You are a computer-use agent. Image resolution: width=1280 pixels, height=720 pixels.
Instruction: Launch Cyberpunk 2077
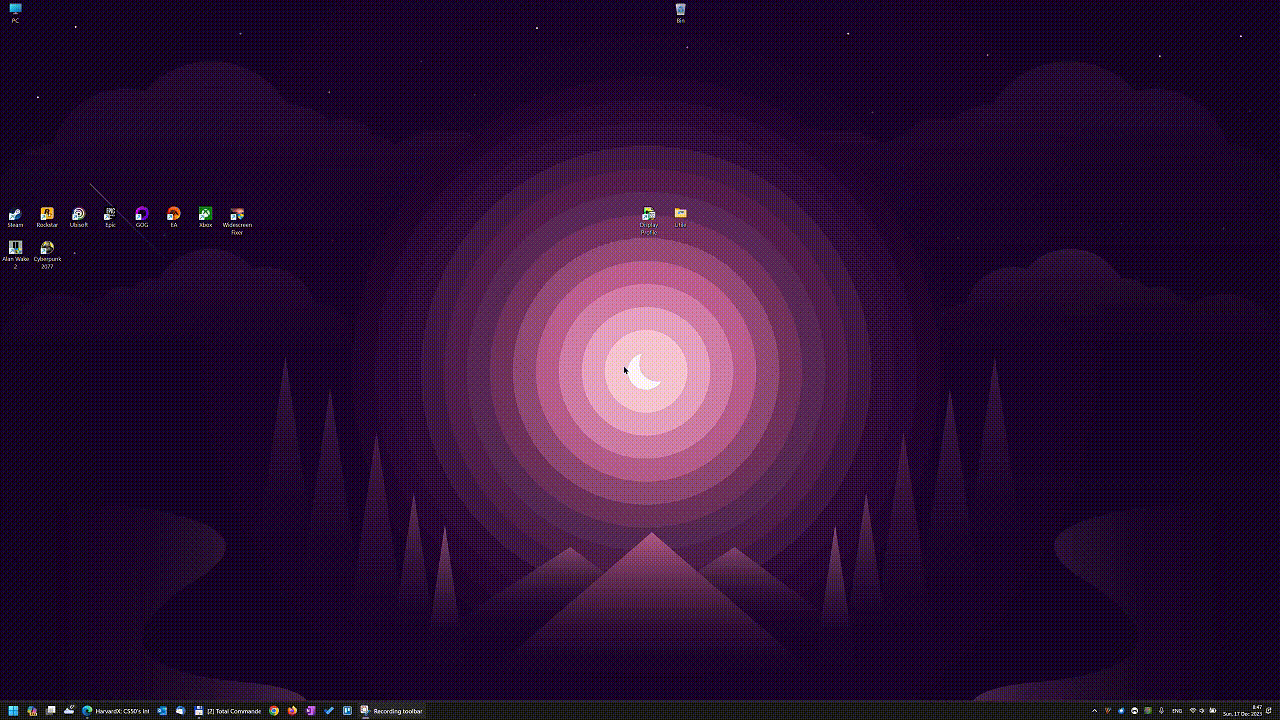tap(47, 248)
